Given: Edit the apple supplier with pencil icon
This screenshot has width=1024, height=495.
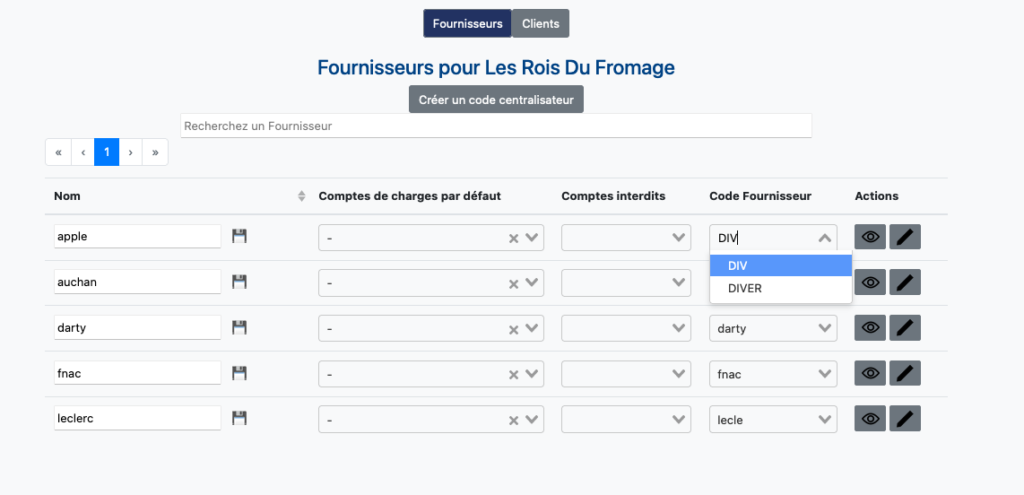Looking at the screenshot, I should (x=905, y=237).
